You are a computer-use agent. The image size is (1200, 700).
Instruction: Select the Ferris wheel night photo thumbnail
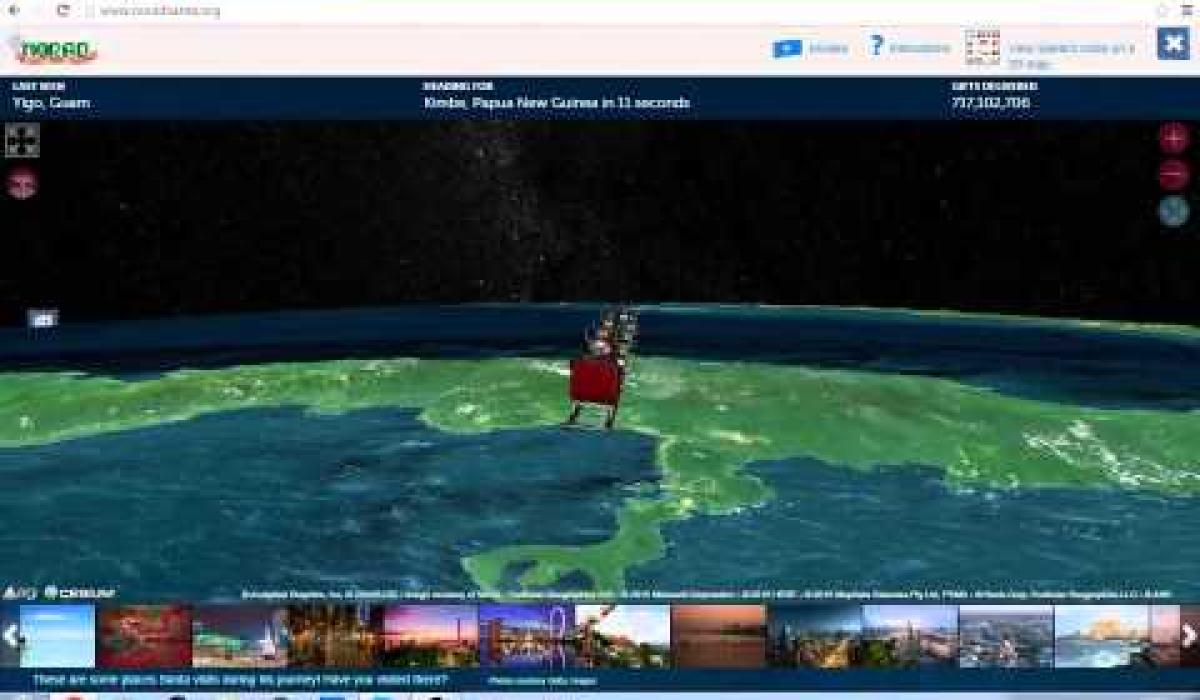[x=526, y=636]
